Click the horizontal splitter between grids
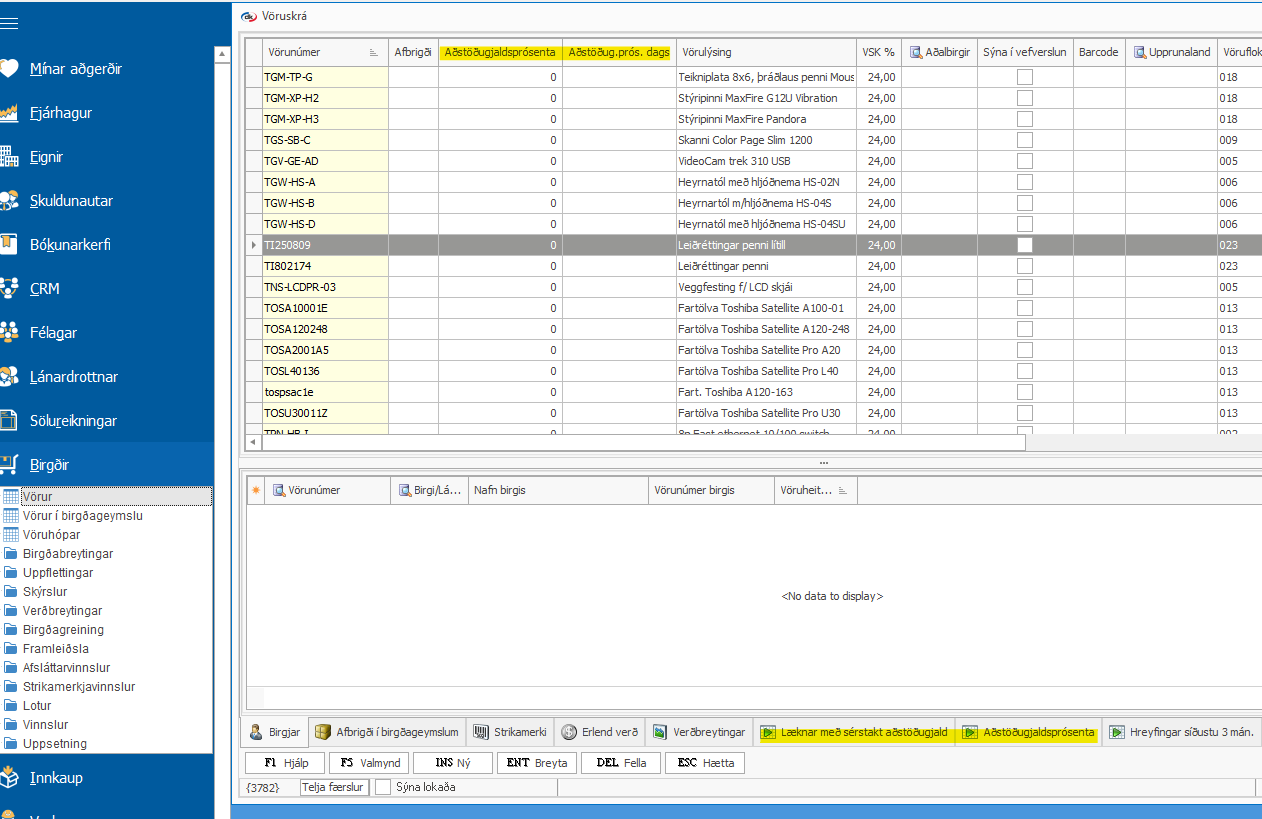The image size is (1262, 819). (x=823, y=463)
